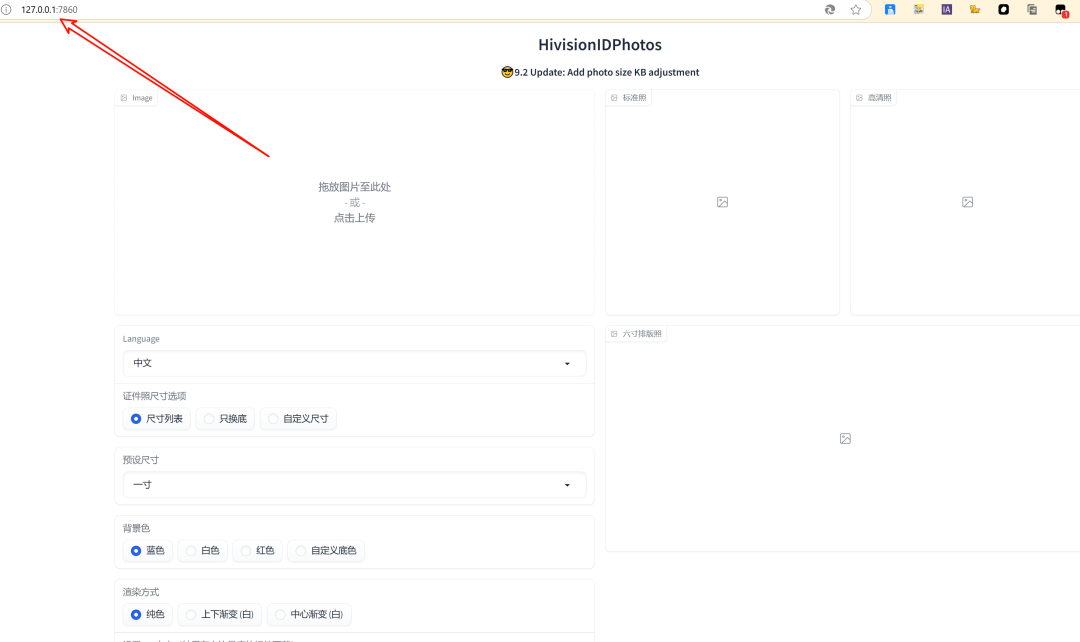Open the yellow cat extension icon
The image size is (1080, 642).
[975, 10]
